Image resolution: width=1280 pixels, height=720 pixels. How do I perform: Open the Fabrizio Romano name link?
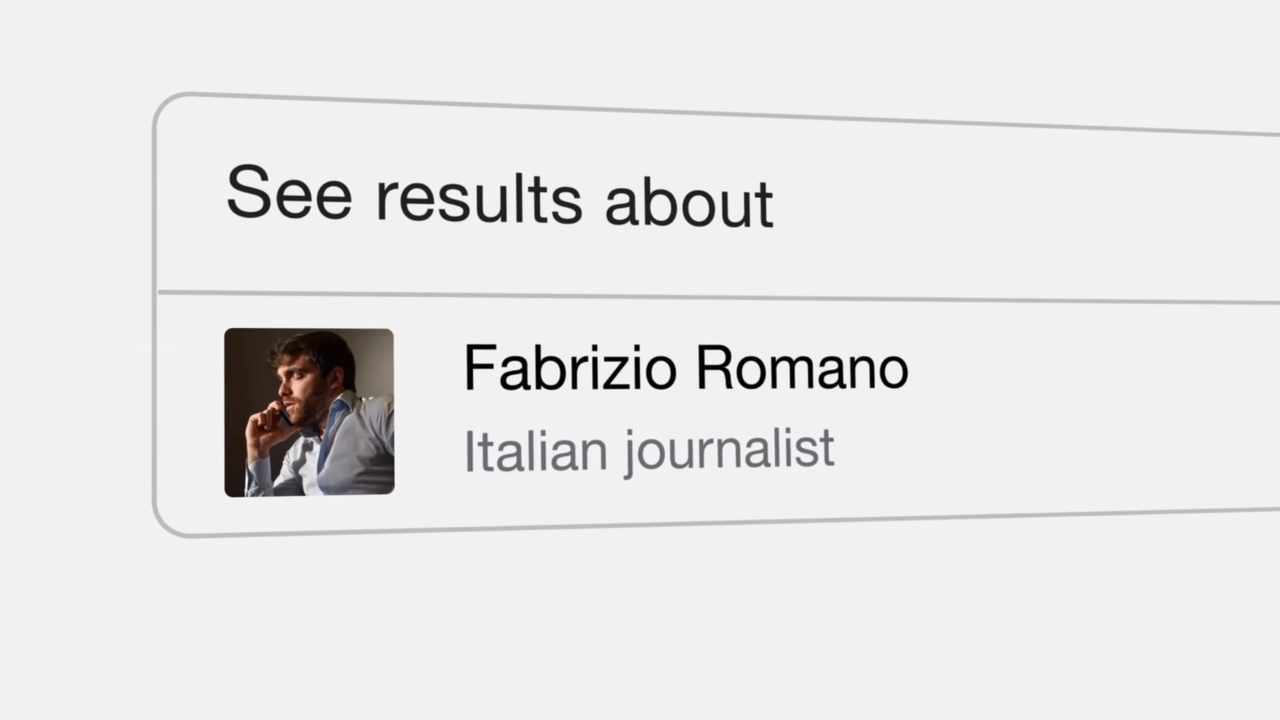click(x=686, y=367)
